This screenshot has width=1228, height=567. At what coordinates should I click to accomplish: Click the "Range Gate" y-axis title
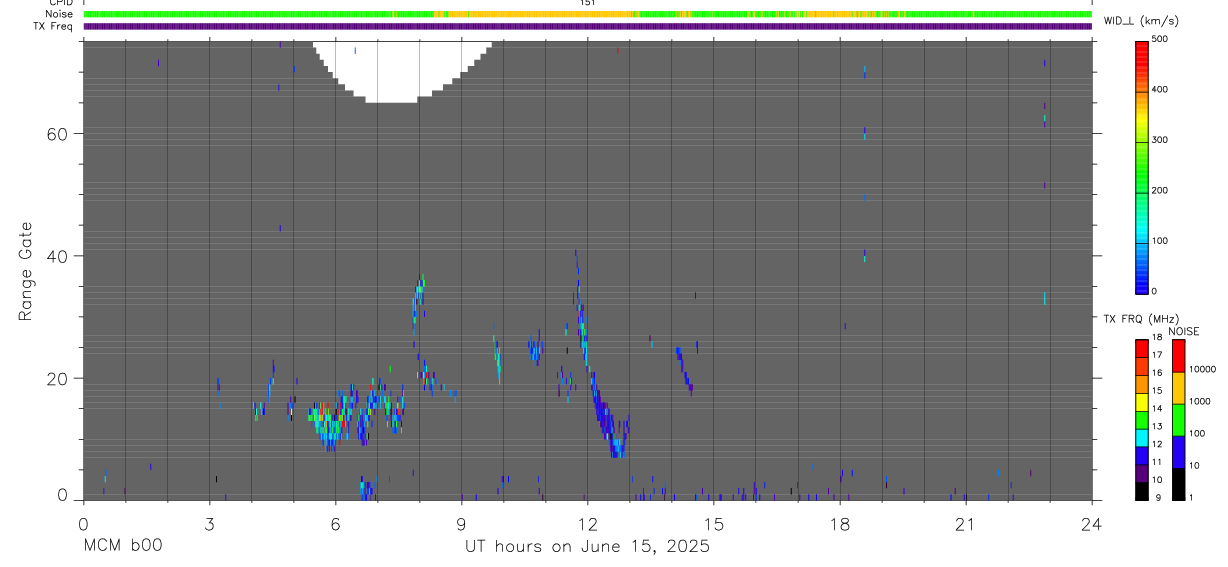27,271
